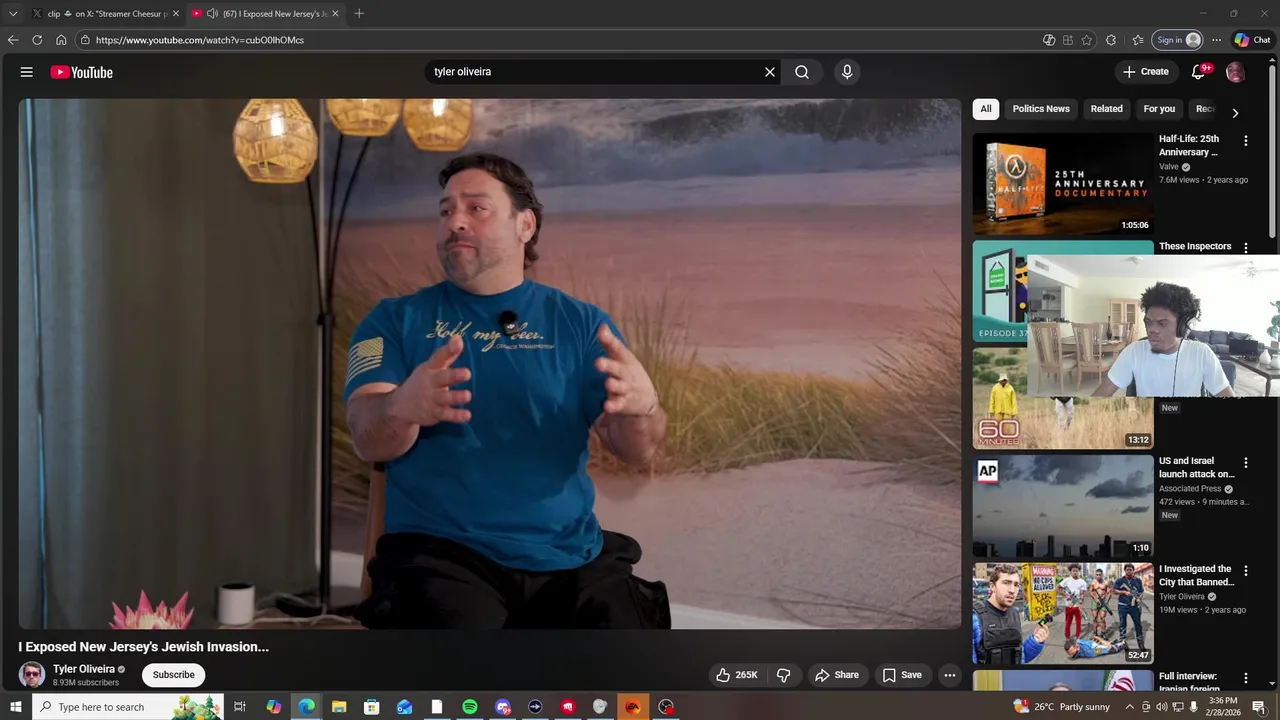The height and width of the screenshot is (720, 1280).
Task: Click the Windows taskbar search box
Action: 127,707
